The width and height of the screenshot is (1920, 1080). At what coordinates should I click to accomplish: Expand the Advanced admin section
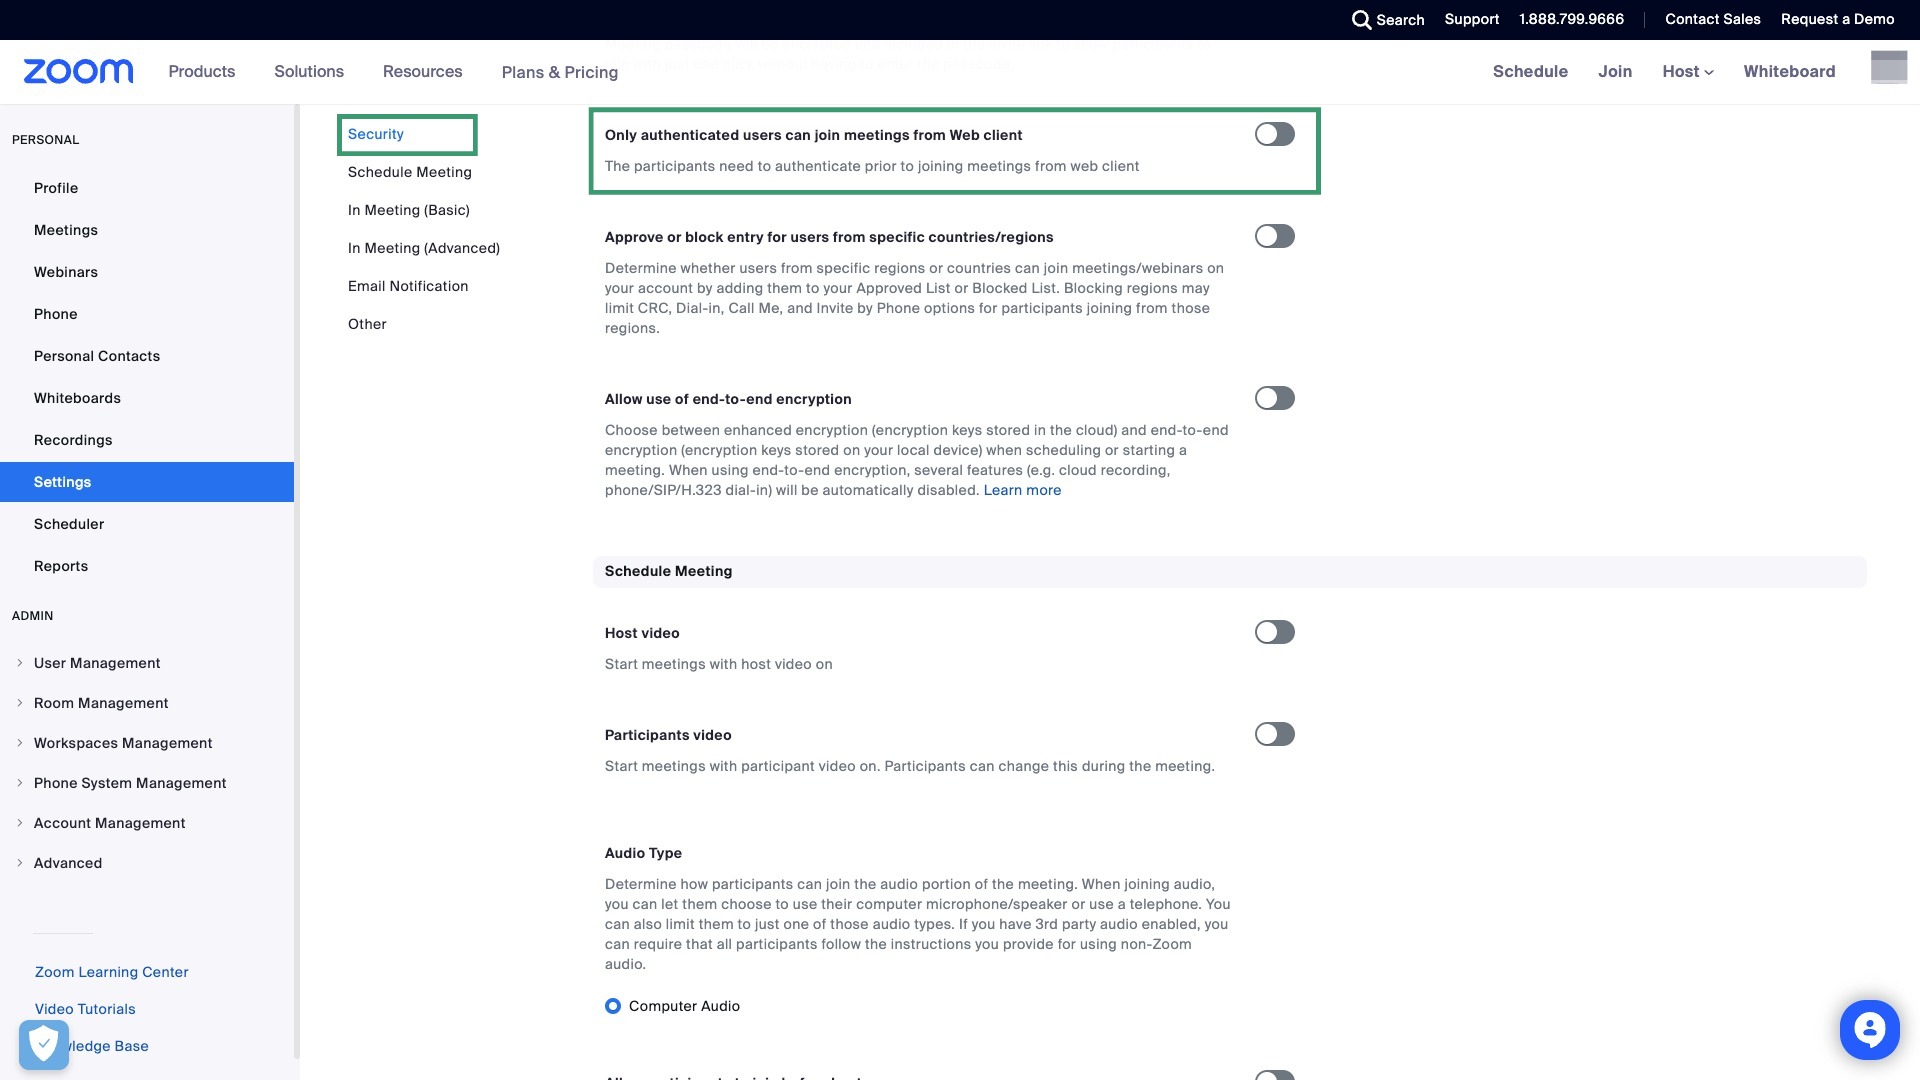point(68,863)
